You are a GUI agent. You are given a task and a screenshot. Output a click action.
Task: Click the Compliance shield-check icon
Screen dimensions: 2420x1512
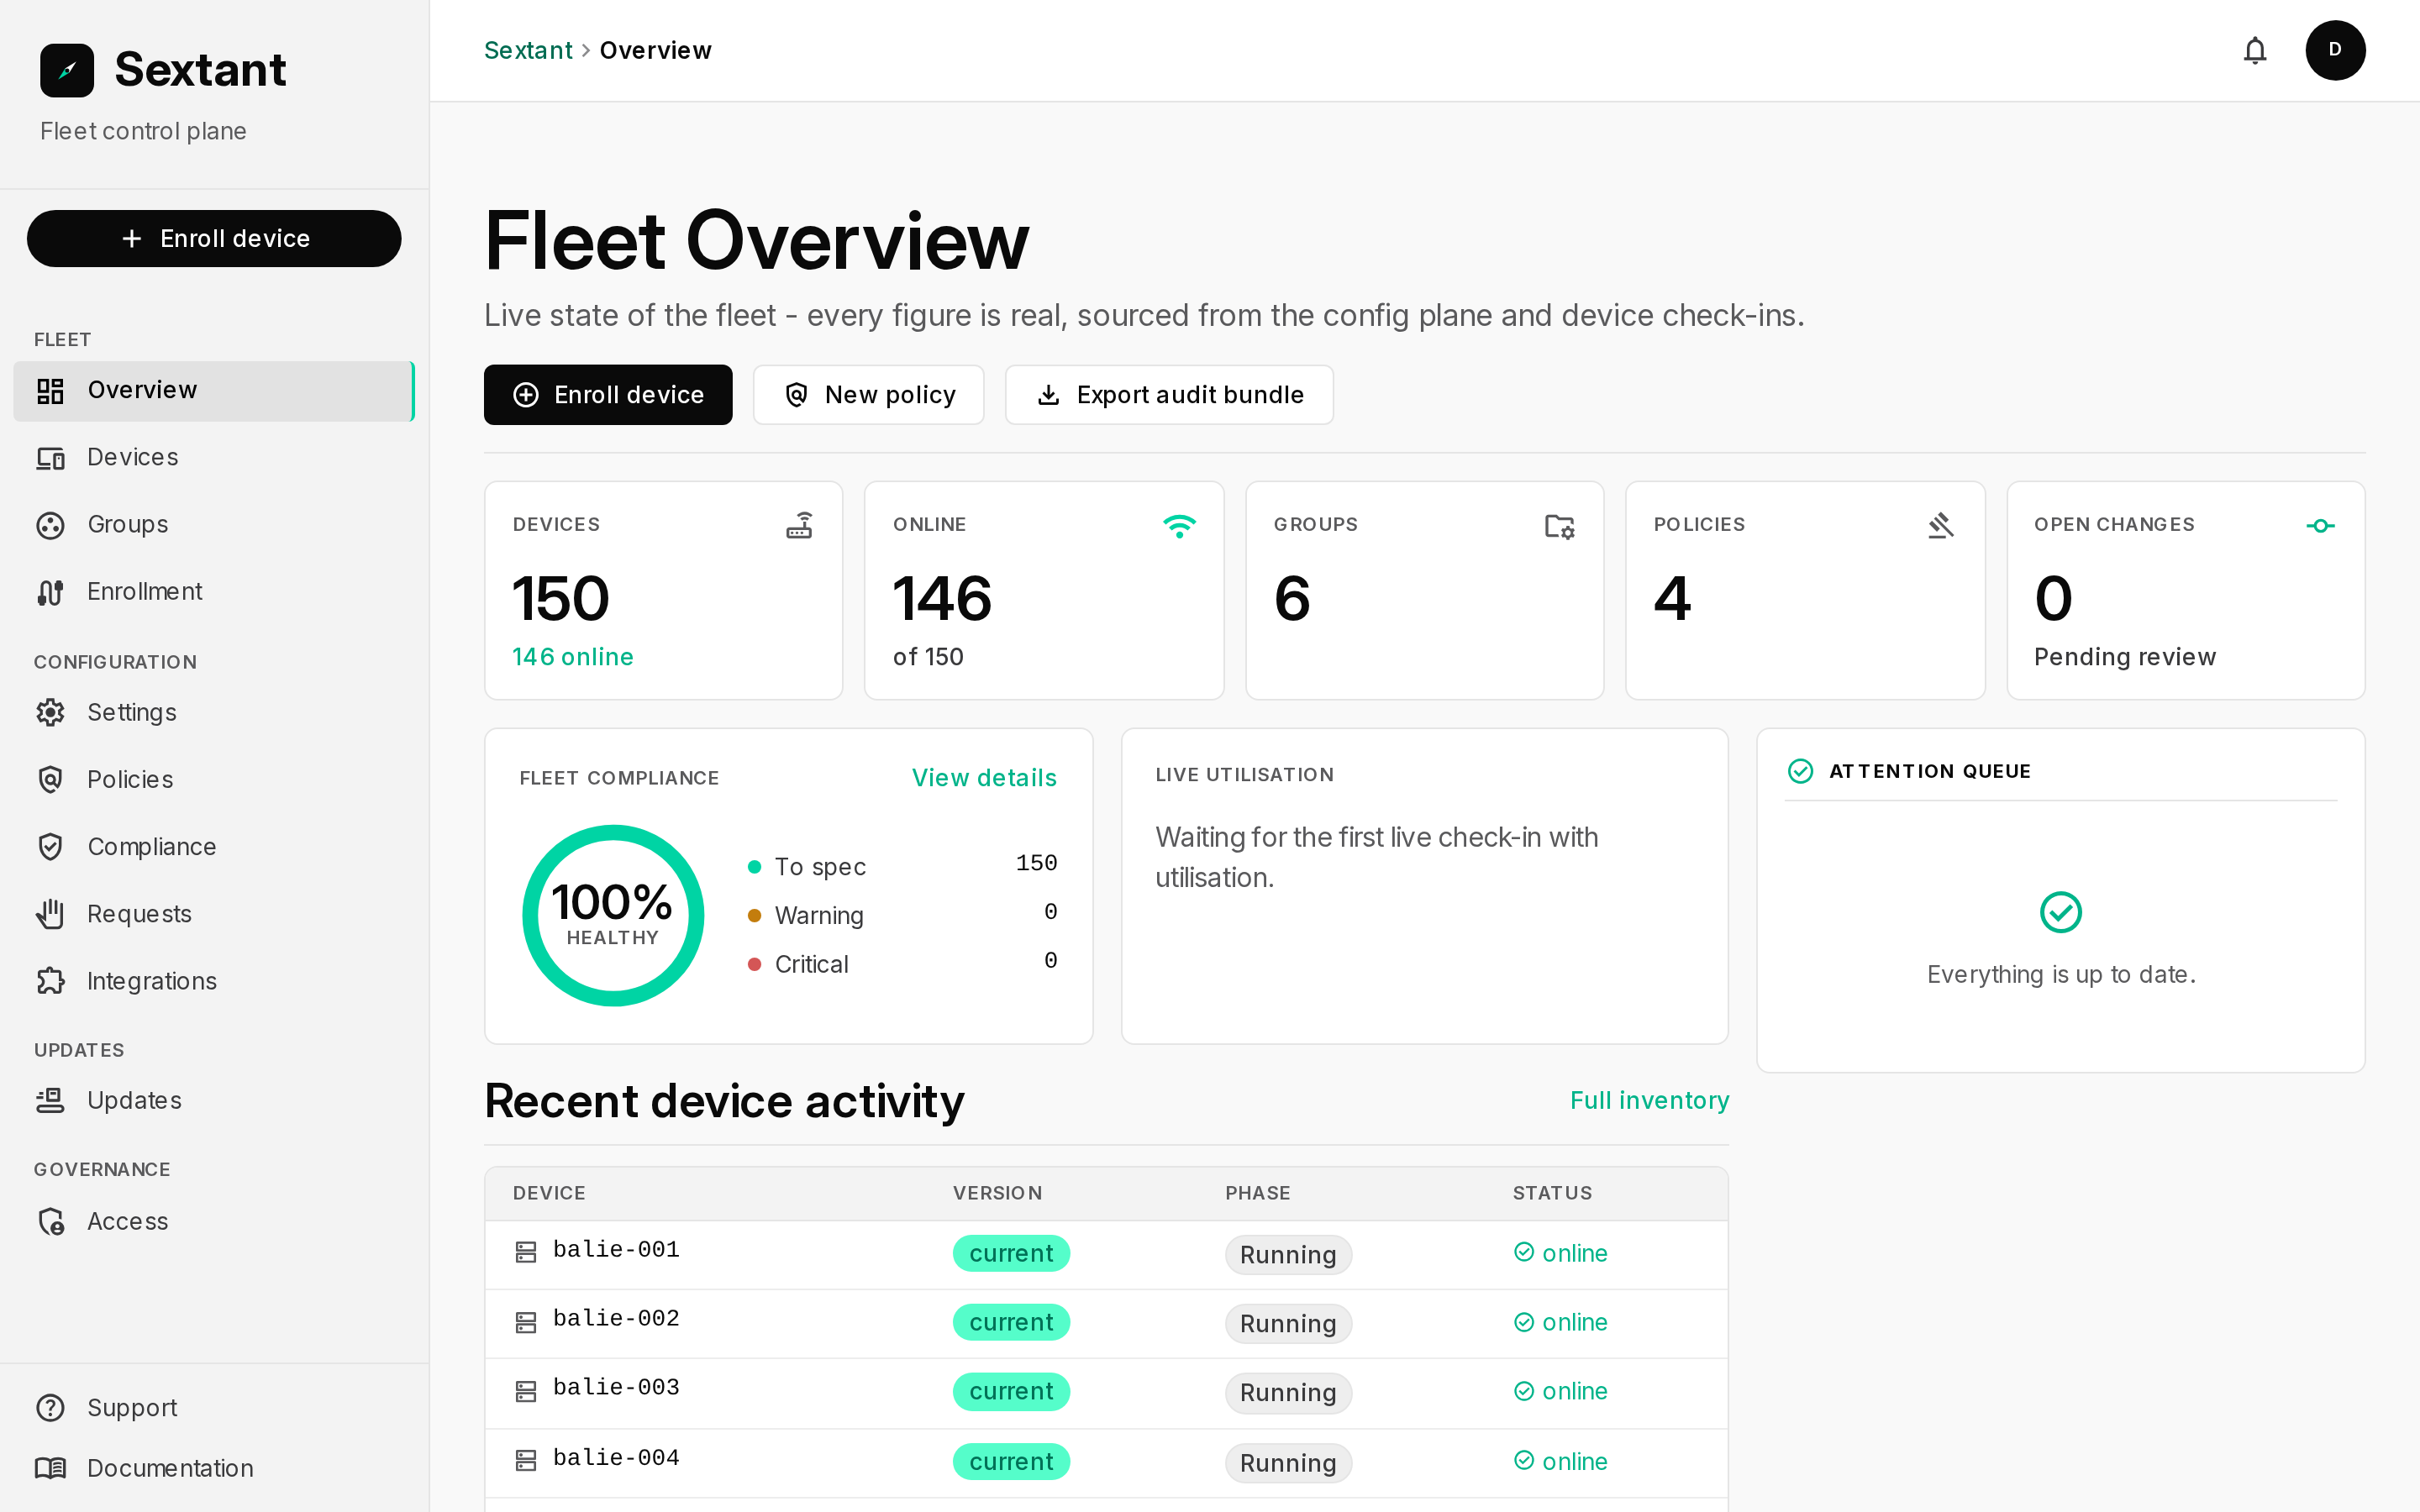pos(50,846)
